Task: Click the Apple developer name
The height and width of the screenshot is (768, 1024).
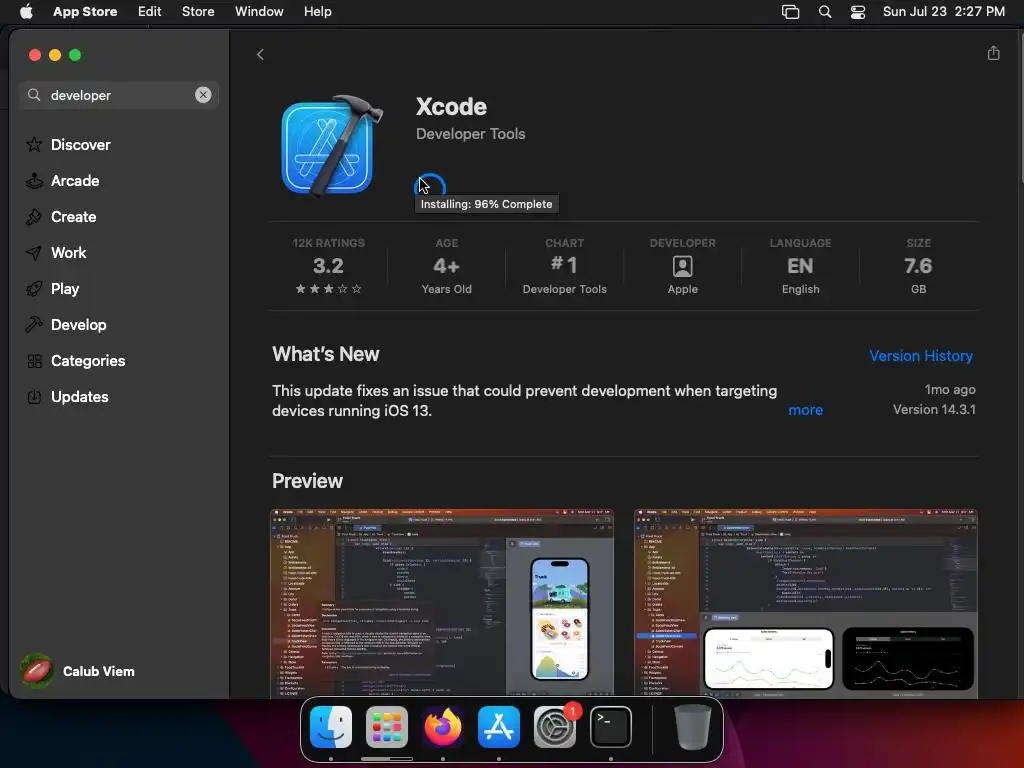Action: 682,289
